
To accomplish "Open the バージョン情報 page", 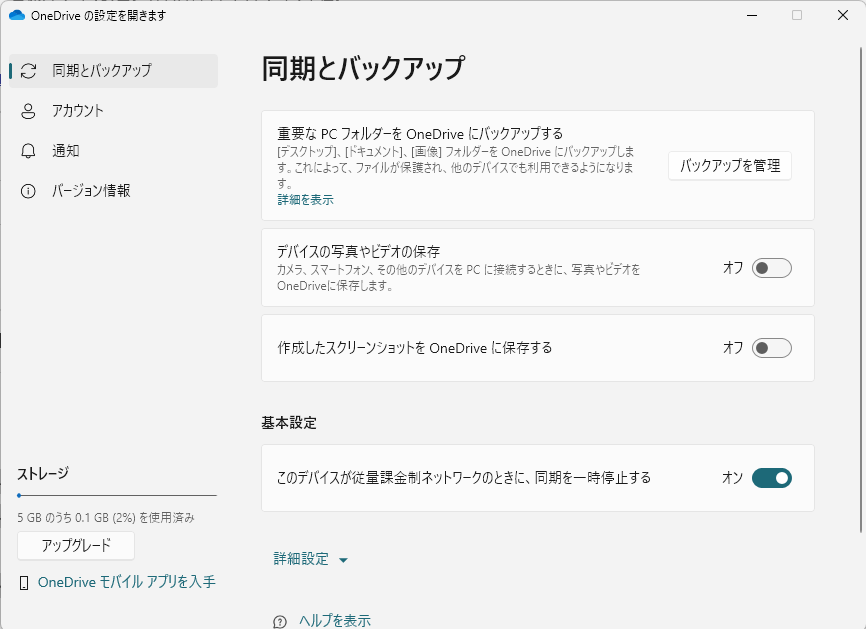I will pyautogui.click(x=114, y=191).
